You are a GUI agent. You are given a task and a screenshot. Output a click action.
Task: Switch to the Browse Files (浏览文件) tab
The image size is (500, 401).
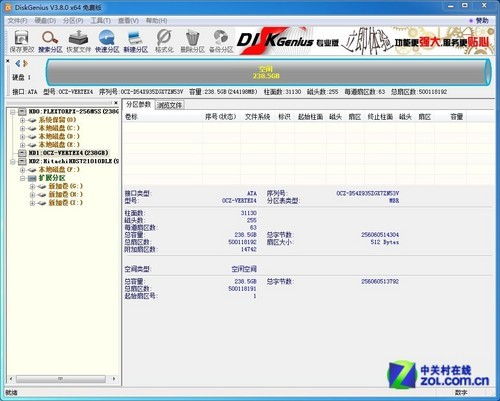[170, 105]
